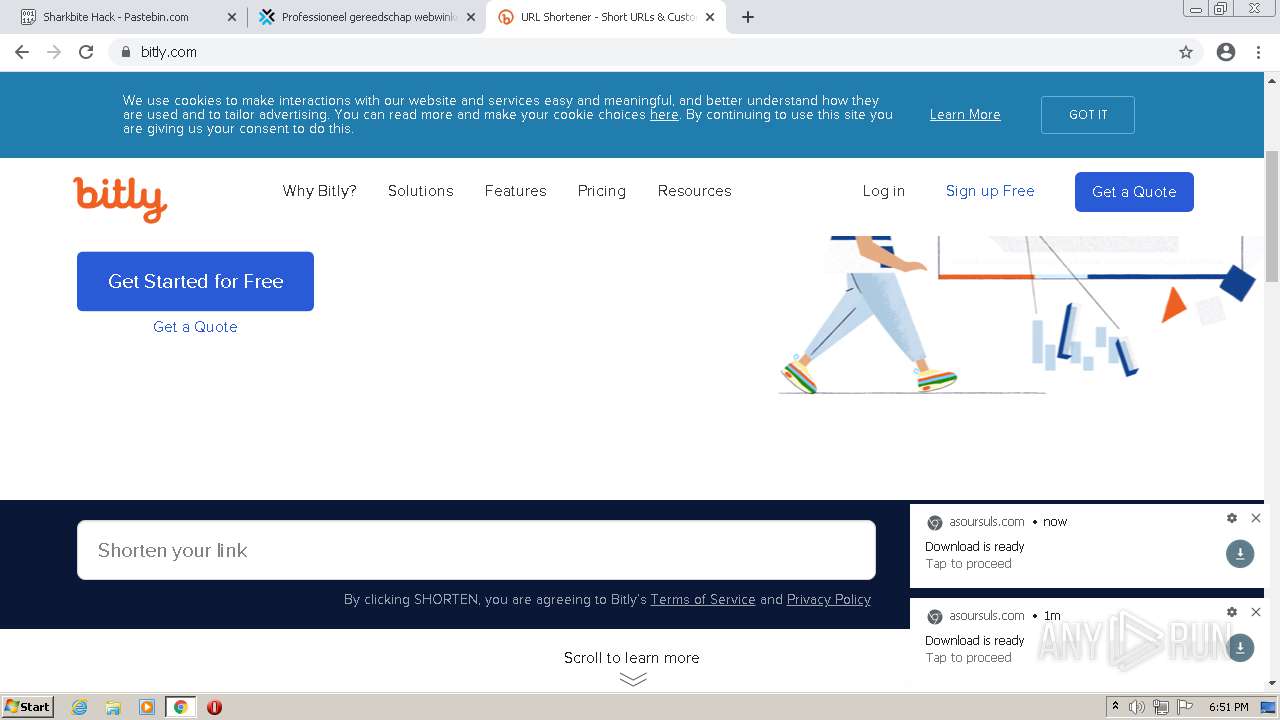Click Sign up Free
1280x720 pixels.
(990, 191)
